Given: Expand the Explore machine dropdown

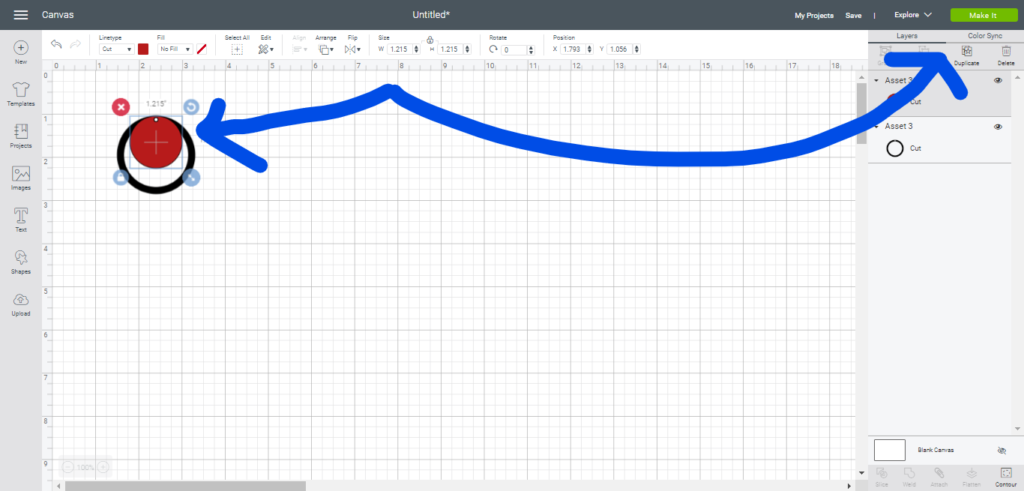Looking at the screenshot, I should pos(913,15).
